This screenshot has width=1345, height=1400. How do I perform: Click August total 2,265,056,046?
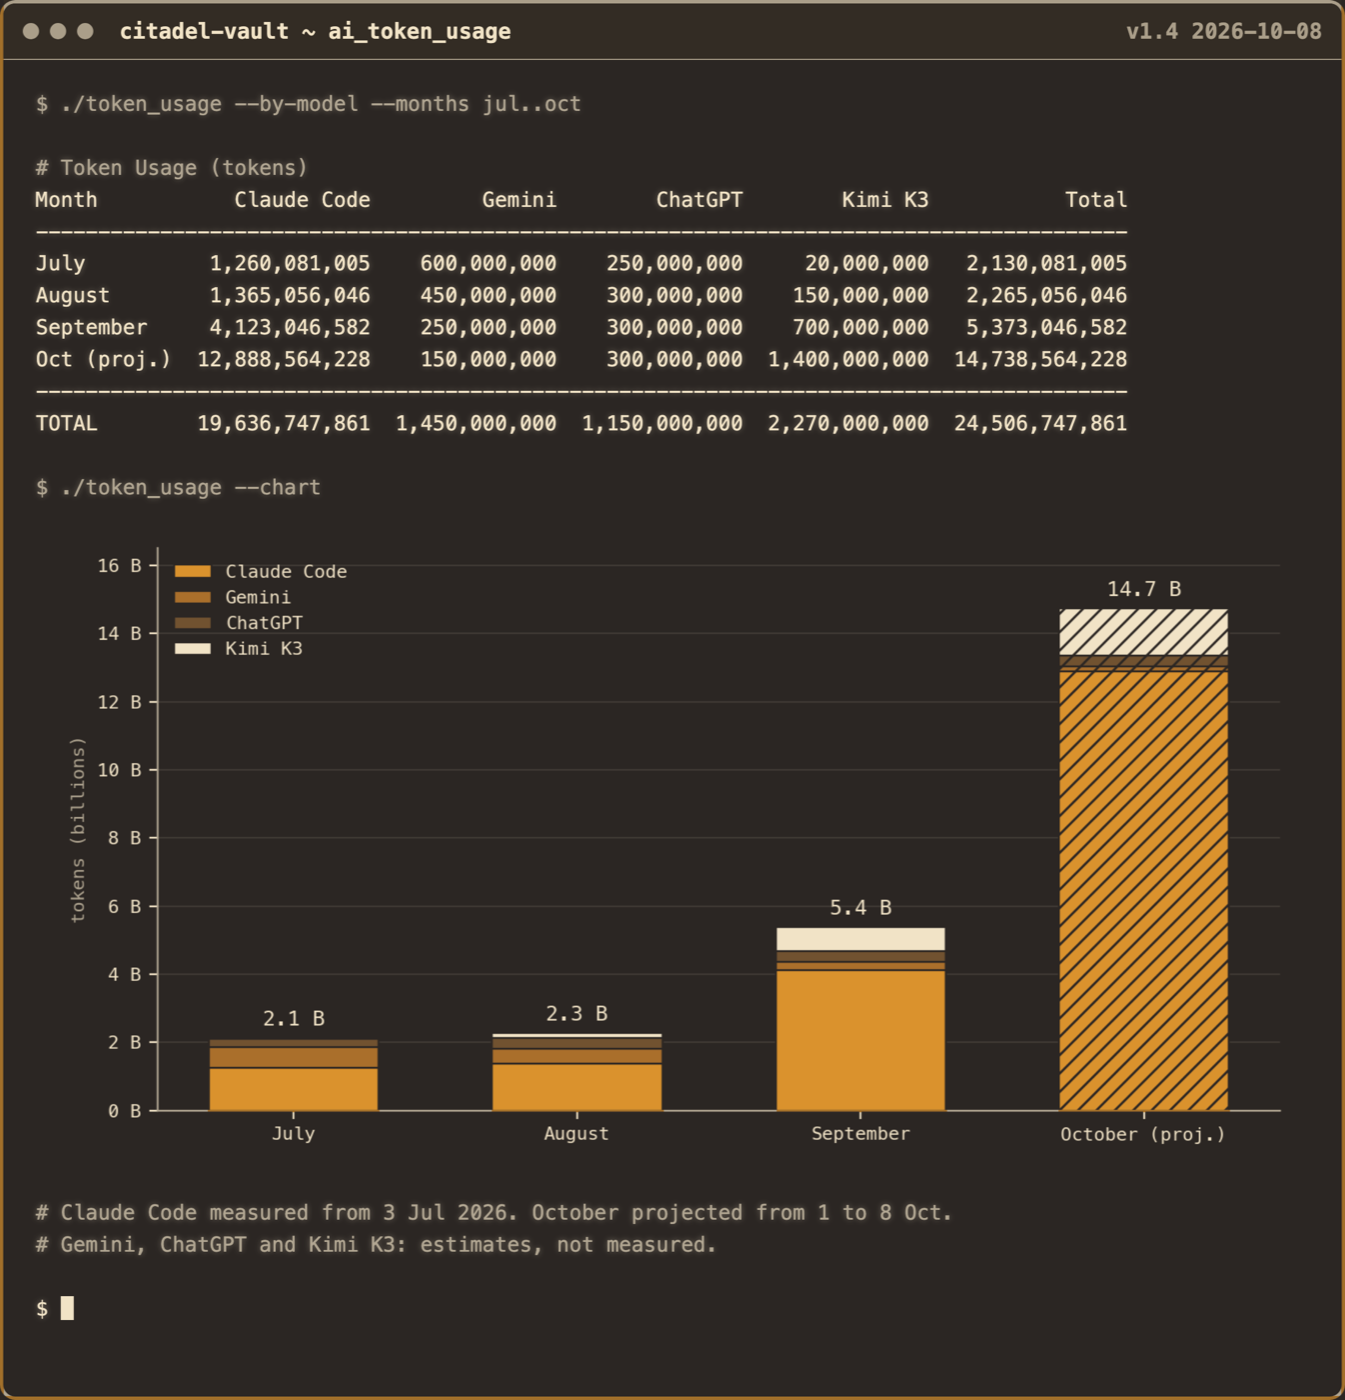pyautogui.click(x=1046, y=295)
